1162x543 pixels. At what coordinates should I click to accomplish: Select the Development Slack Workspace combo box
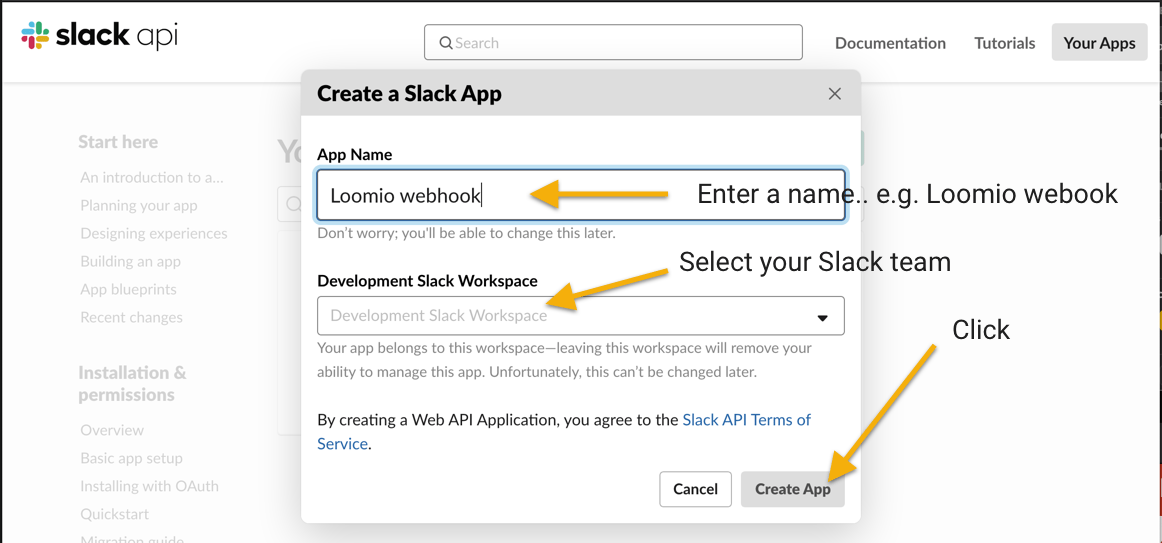coord(580,316)
